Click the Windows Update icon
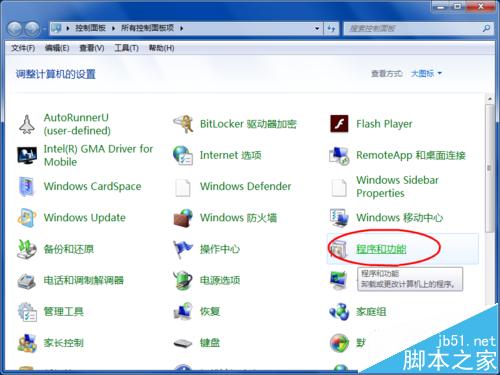 pyautogui.click(x=27, y=218)
